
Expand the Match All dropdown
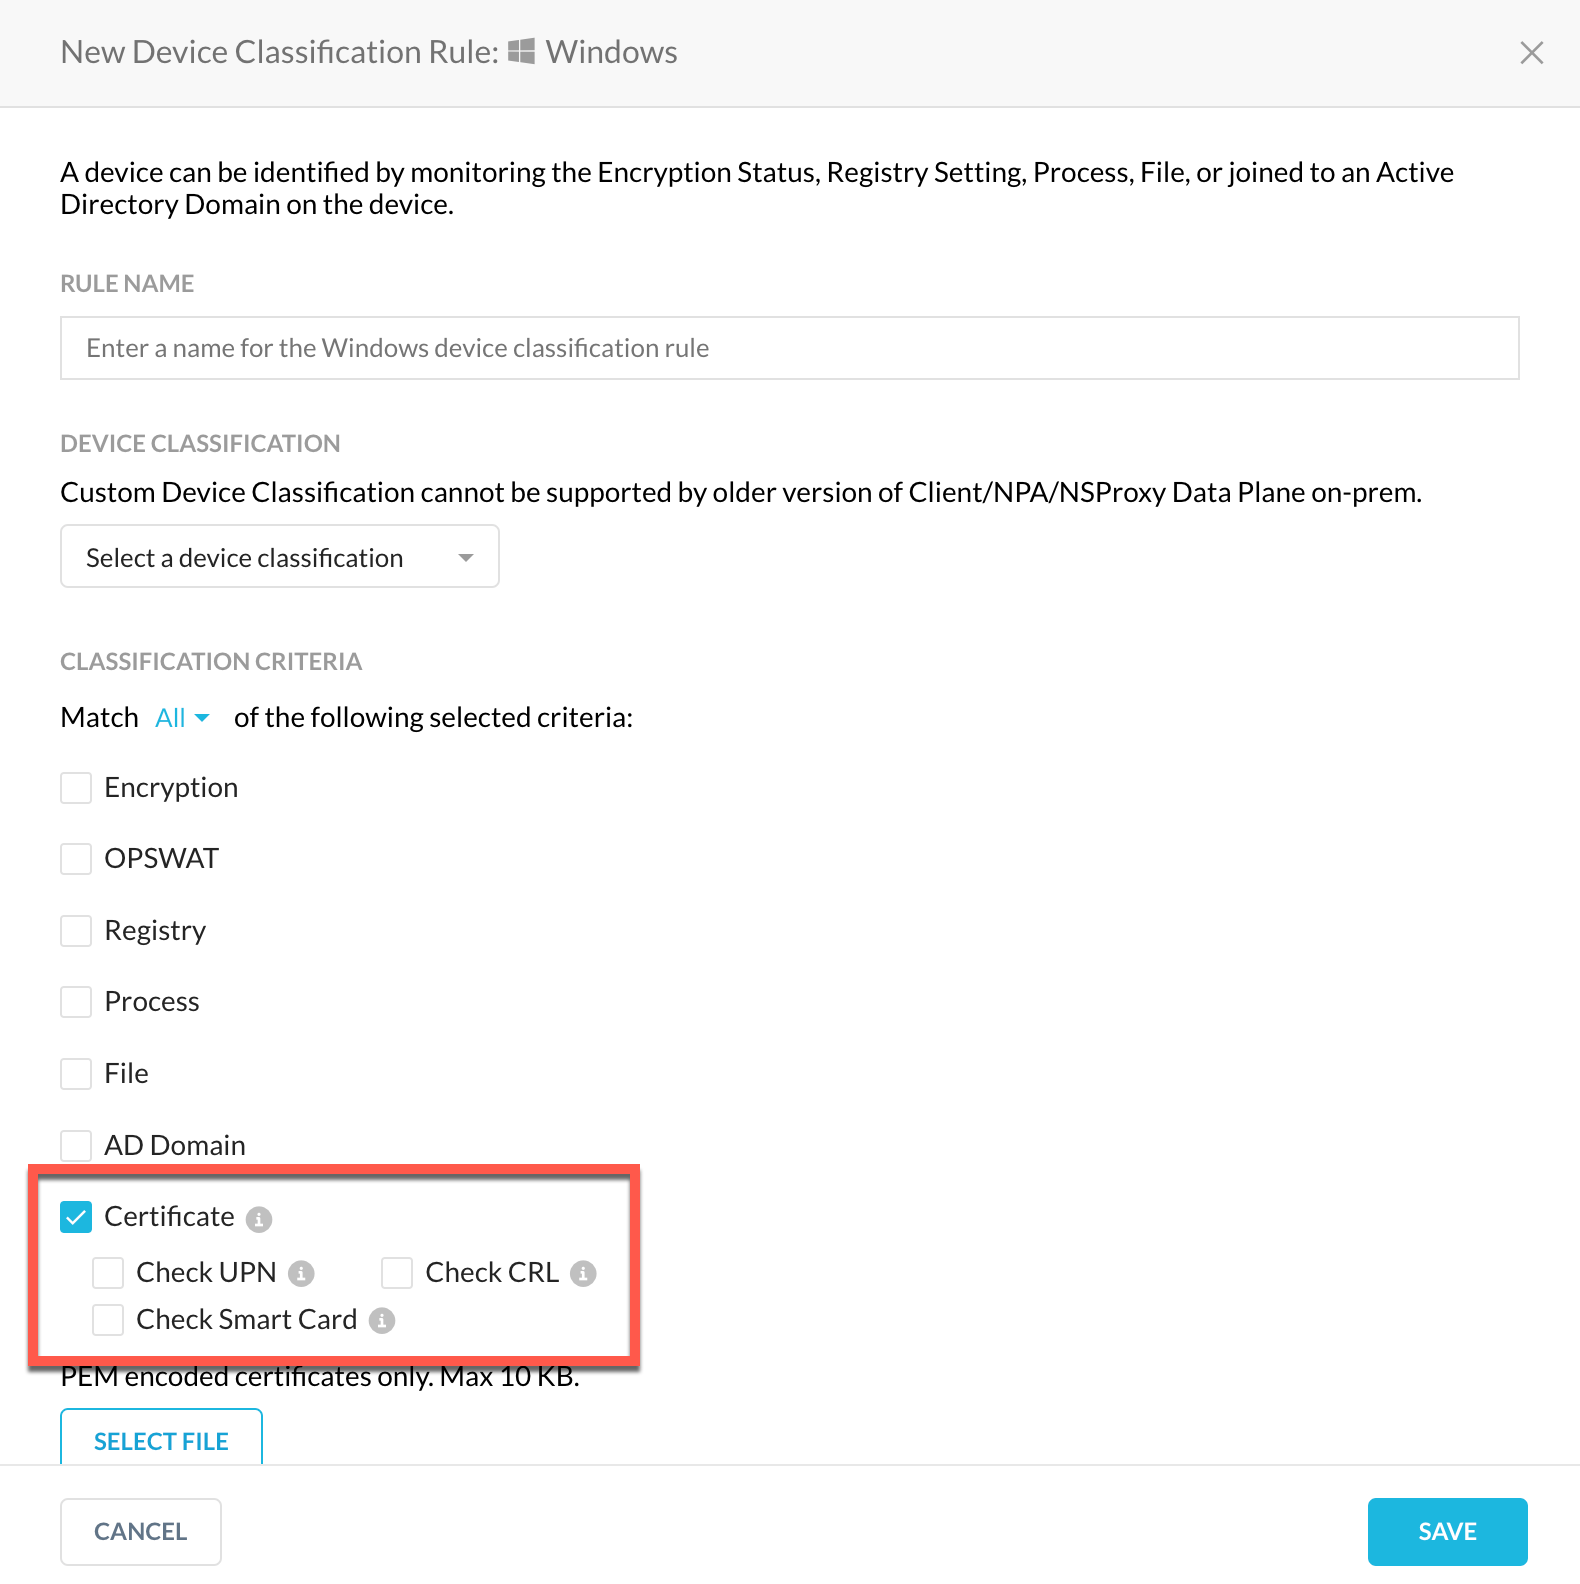[183, 718]
